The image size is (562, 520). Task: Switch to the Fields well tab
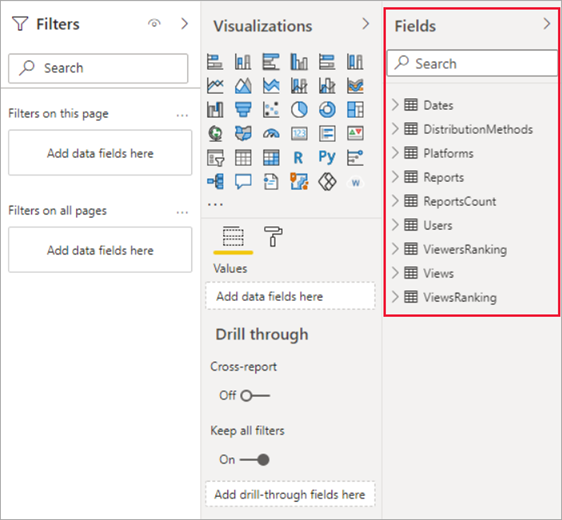pos(233,237)
